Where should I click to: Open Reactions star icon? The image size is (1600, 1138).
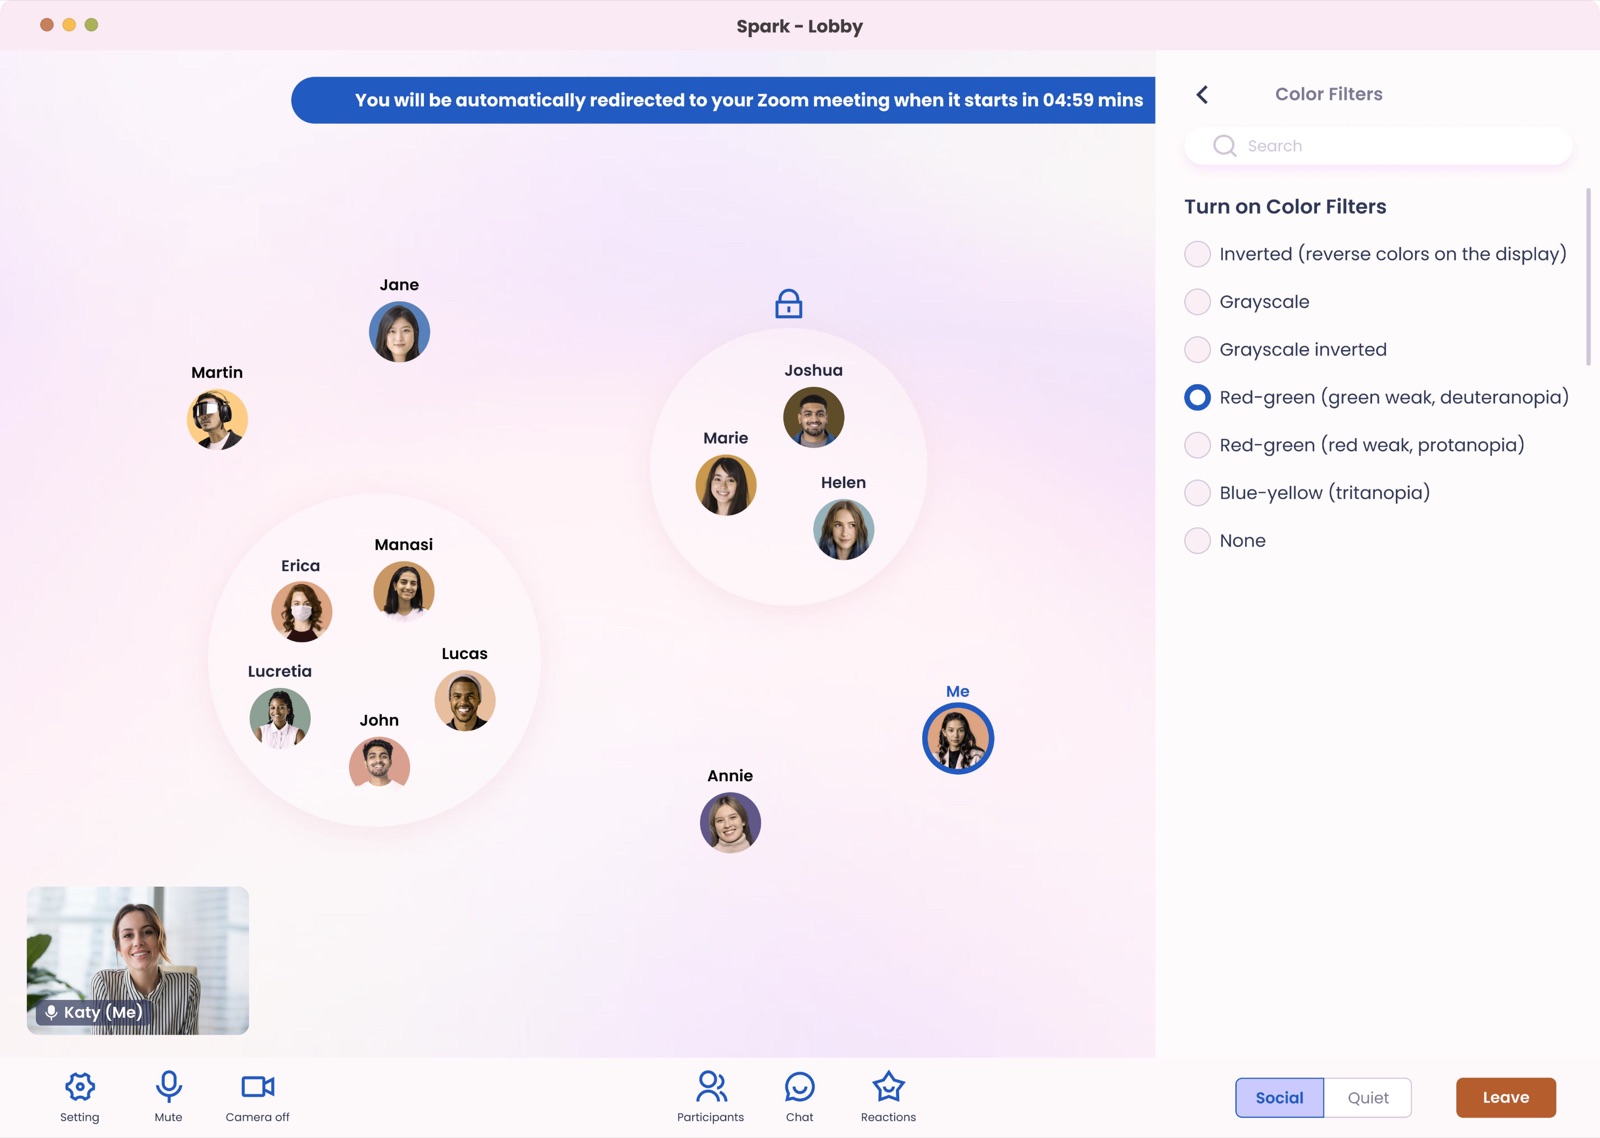point(888,1087)
